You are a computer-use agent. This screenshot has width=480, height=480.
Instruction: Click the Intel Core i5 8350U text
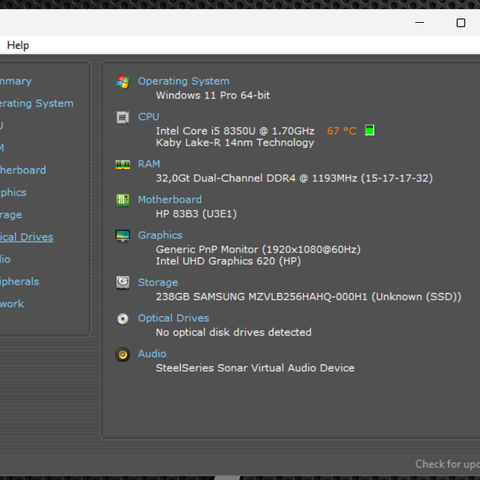(235, 131)
